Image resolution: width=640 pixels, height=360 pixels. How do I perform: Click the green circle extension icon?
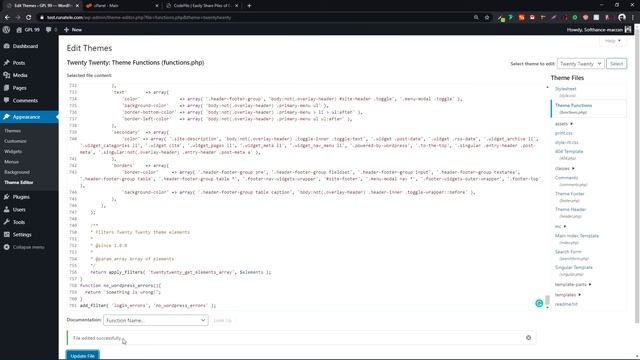click(x=575, y=18)
